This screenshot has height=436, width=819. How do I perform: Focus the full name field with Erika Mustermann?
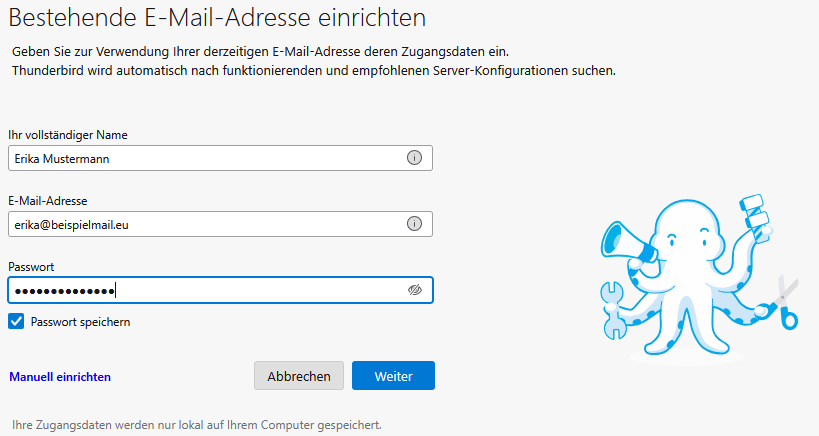(x=200, y=158)
